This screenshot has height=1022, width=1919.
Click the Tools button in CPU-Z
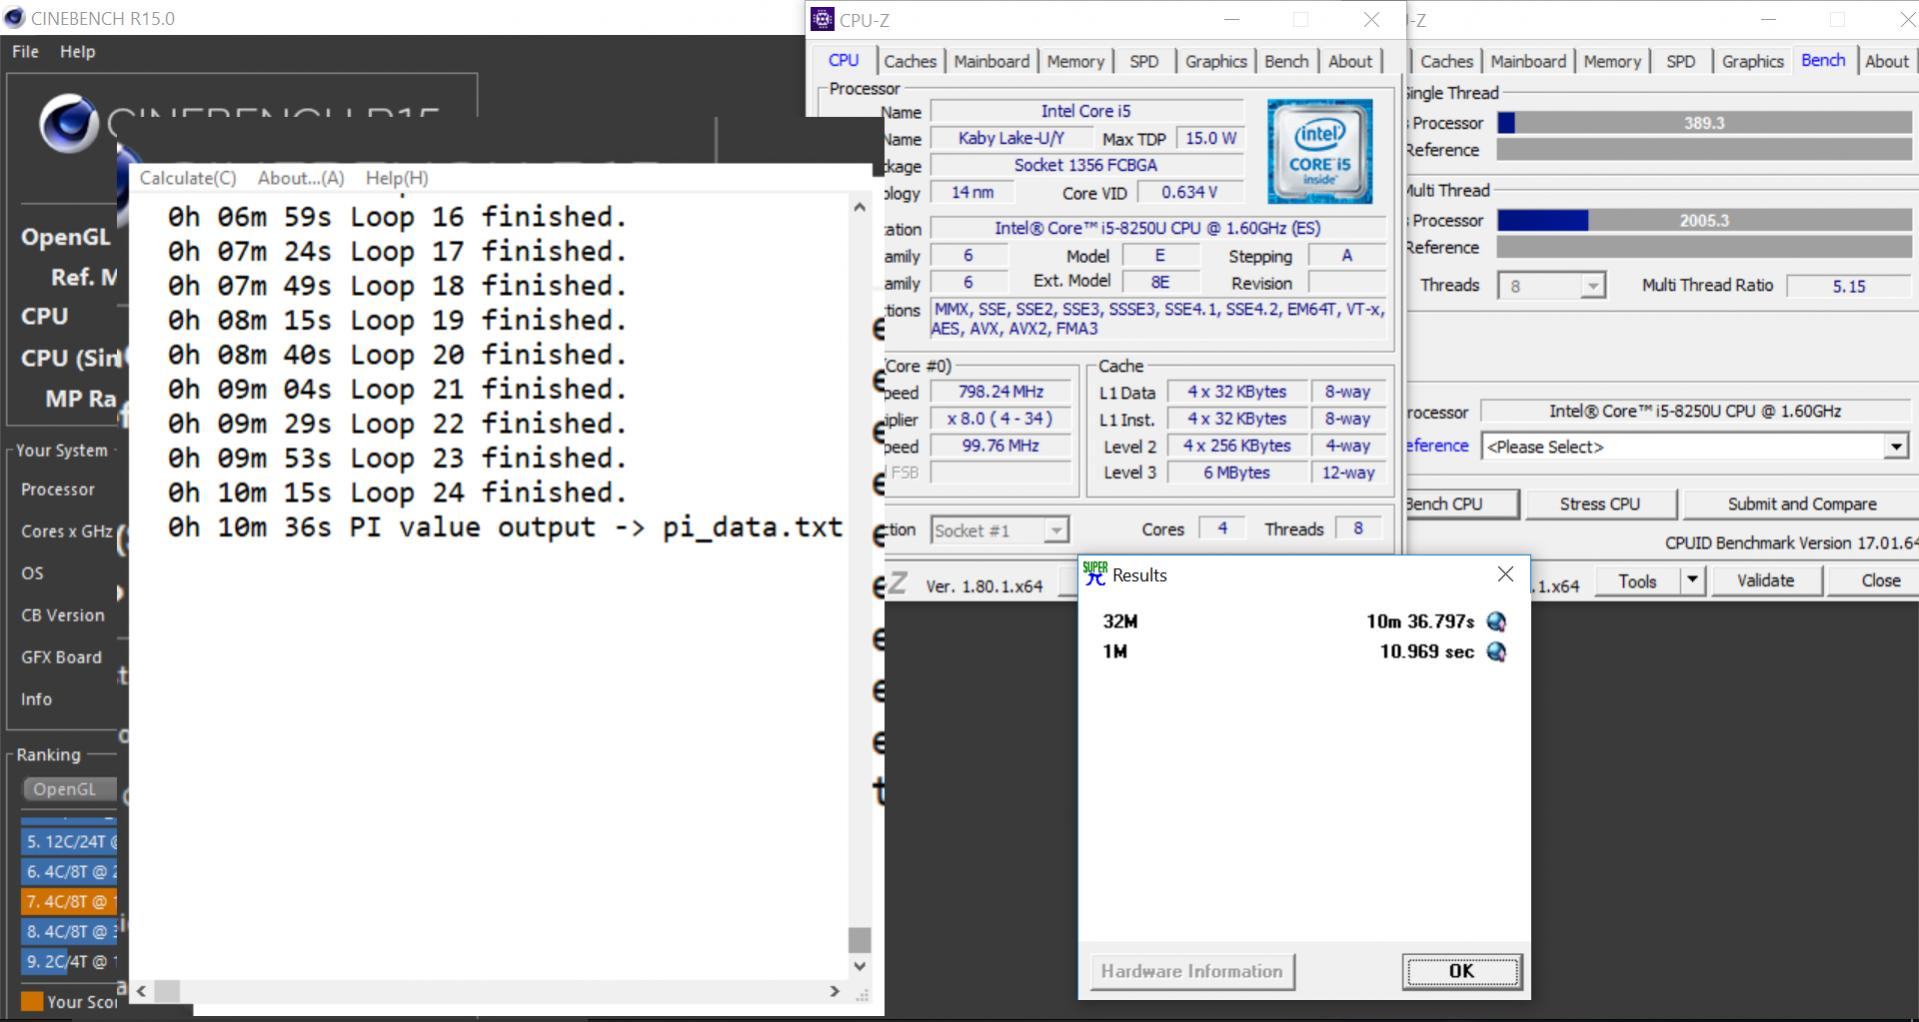(x=1637, y=580)
